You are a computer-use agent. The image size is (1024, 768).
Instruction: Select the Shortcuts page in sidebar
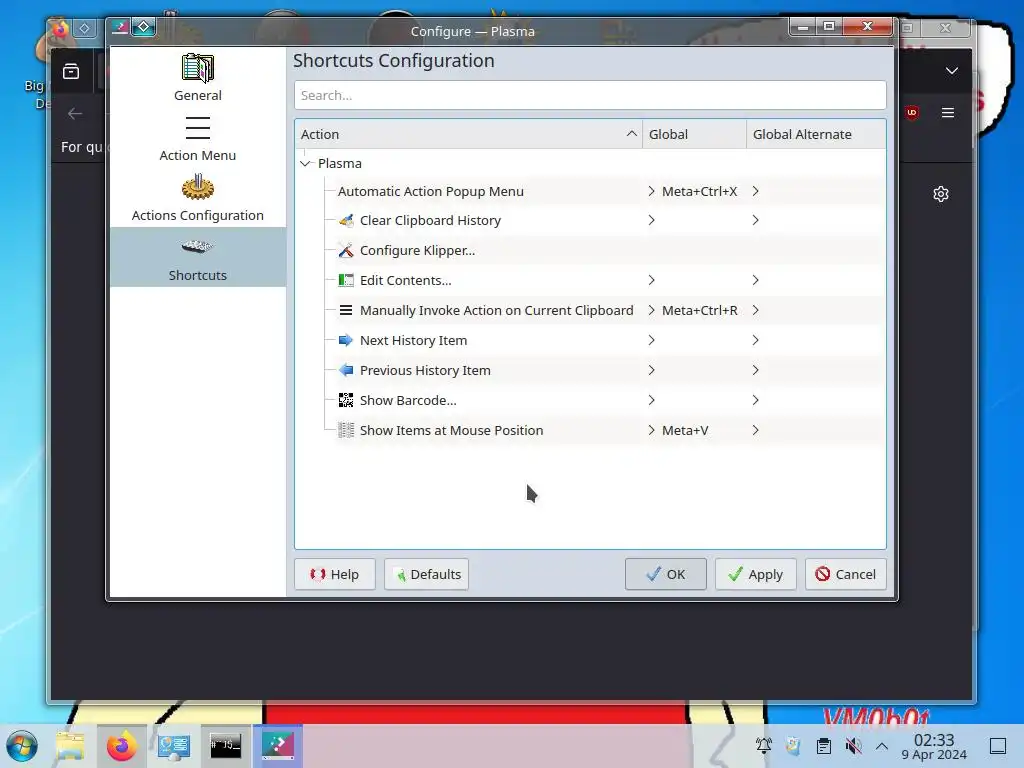pyautogui.click(x=197, y=257)
